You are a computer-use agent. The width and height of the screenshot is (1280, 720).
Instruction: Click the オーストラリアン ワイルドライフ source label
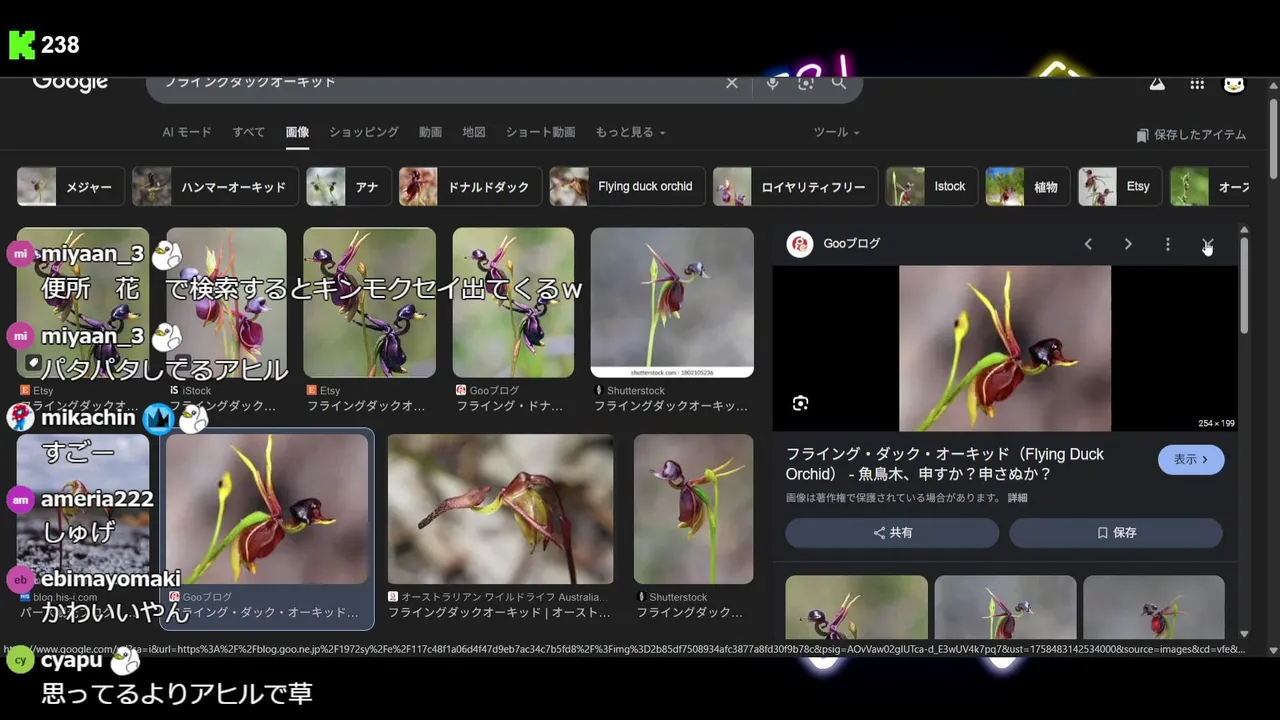(504, 597)
